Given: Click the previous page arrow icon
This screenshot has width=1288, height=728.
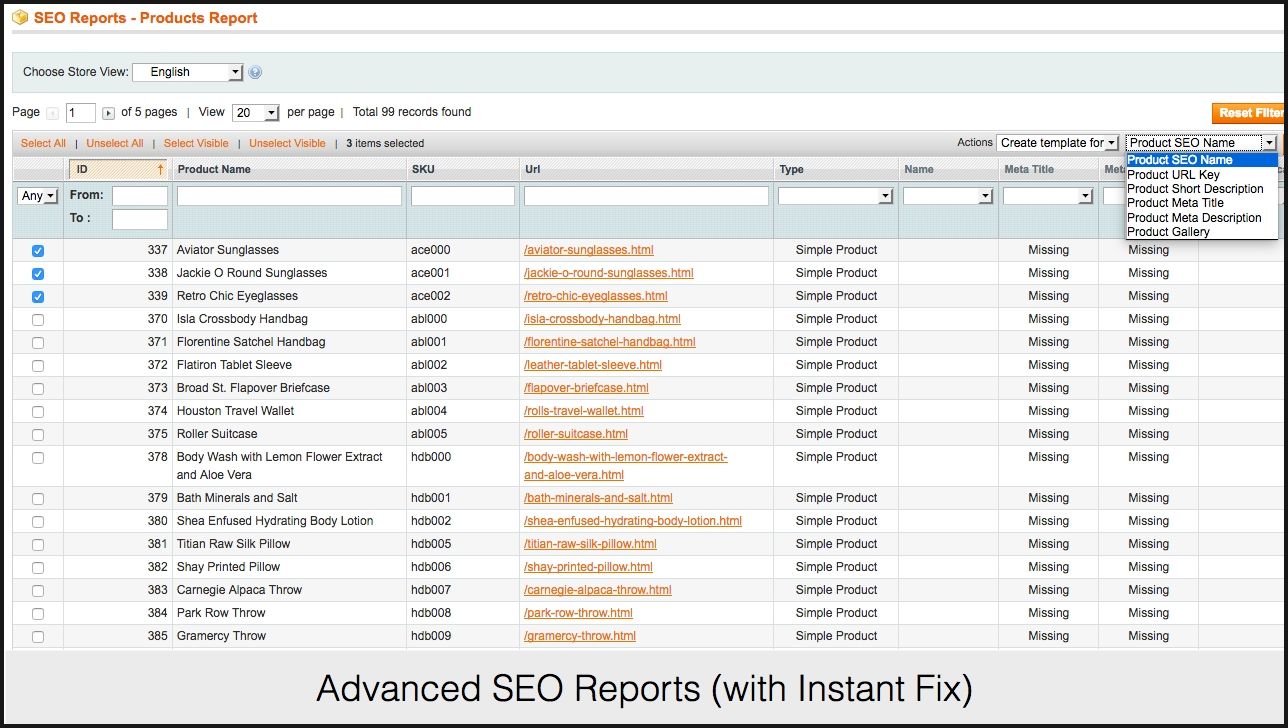Looking at the screenshot, I should click(53, 113).
